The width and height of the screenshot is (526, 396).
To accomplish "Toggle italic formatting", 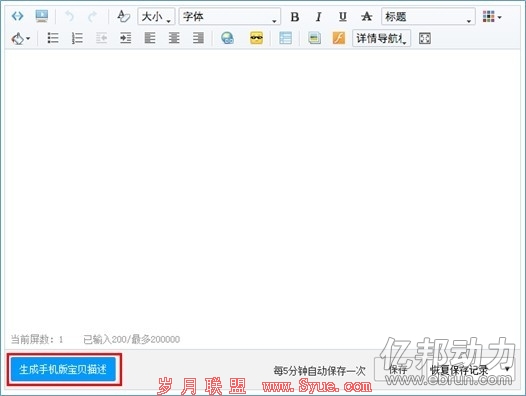I will point(318,16).
